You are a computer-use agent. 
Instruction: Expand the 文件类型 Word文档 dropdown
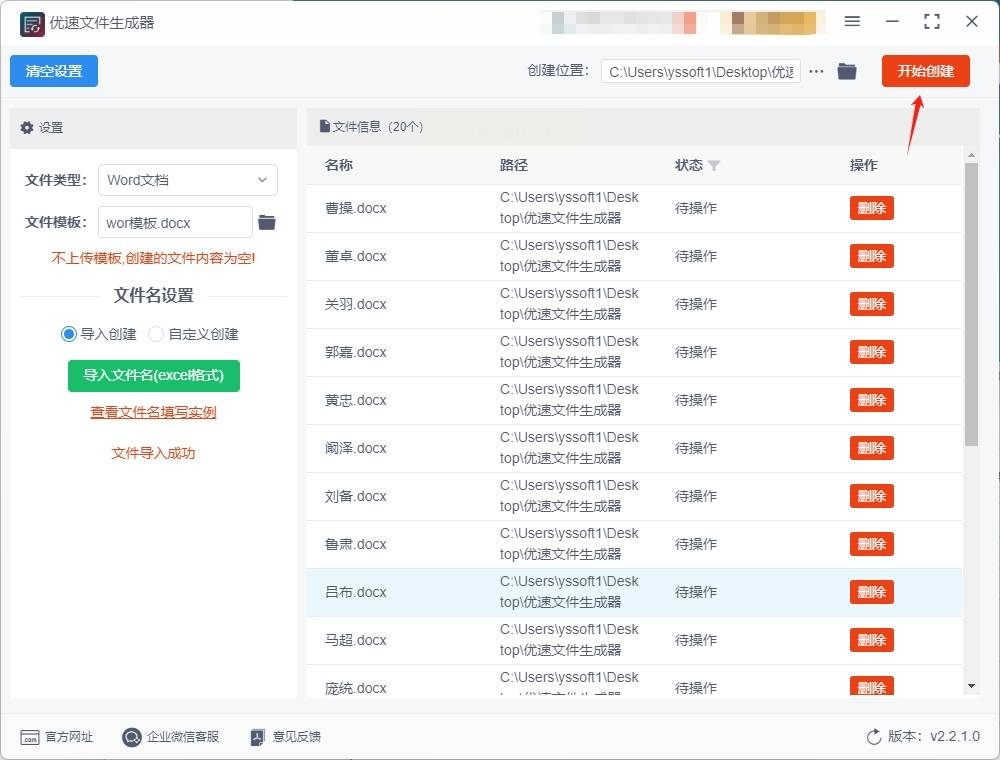188,180
